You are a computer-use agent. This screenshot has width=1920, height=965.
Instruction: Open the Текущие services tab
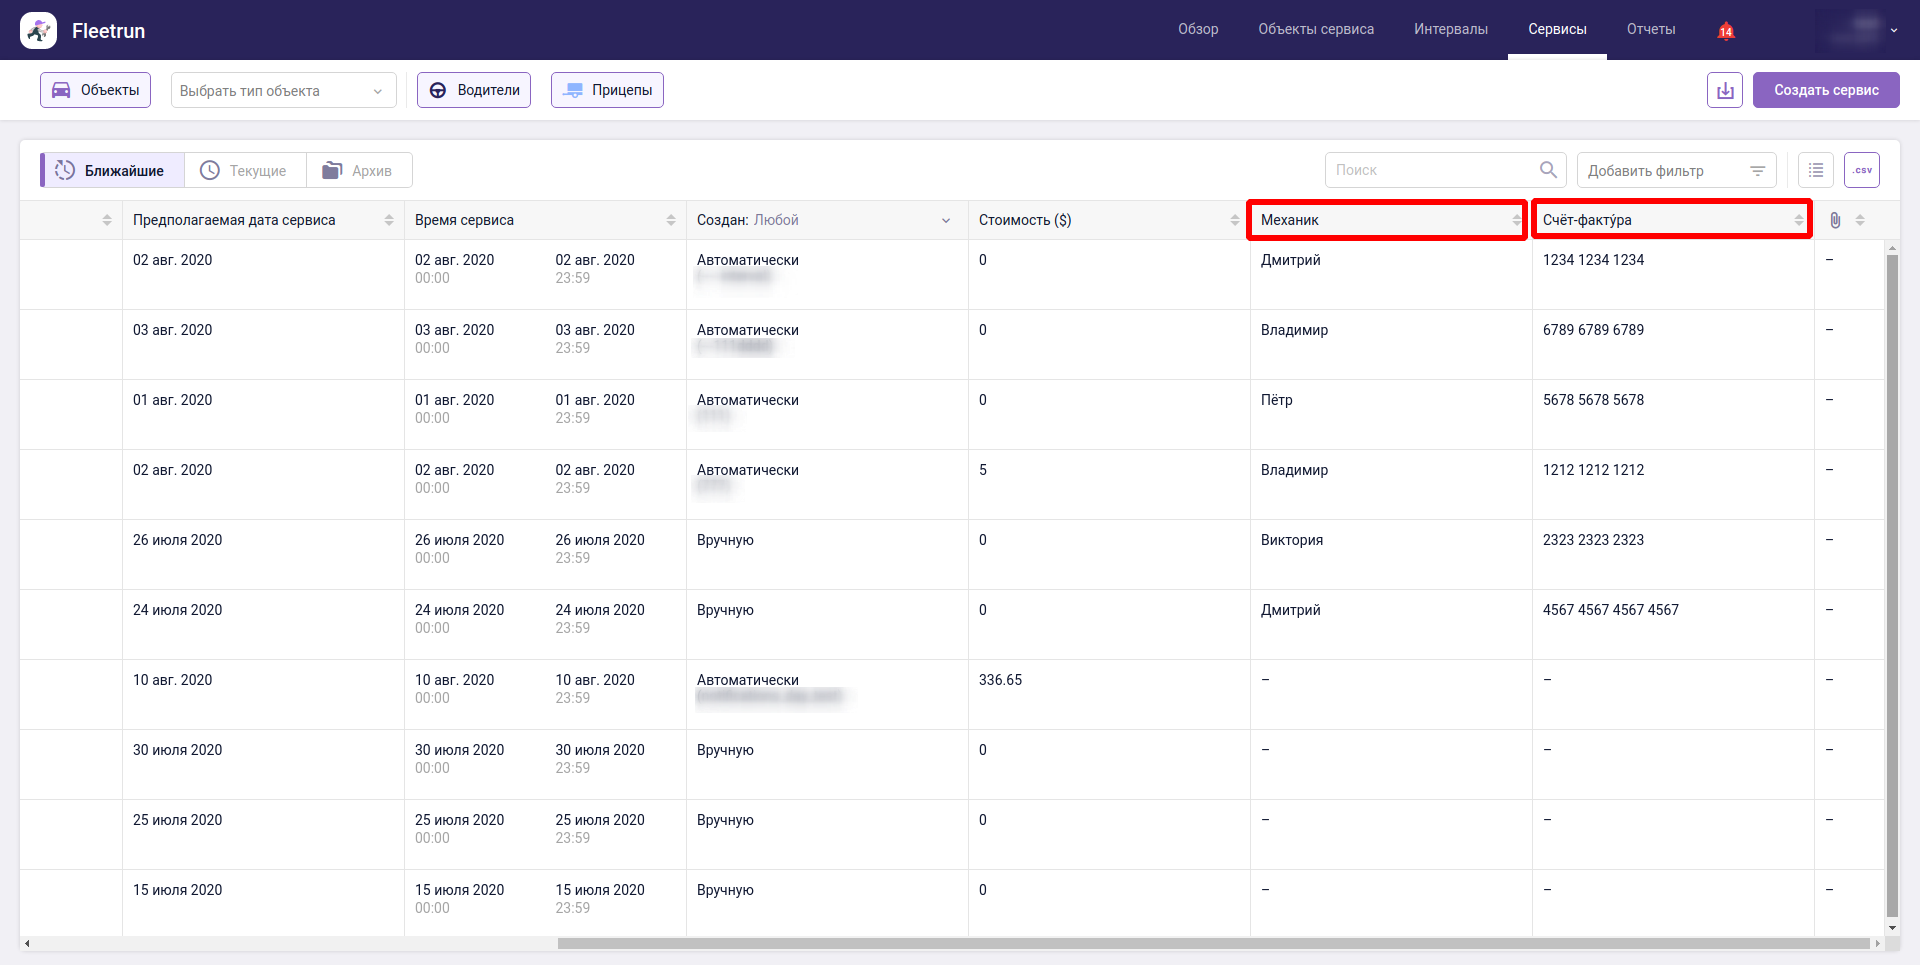244,170
